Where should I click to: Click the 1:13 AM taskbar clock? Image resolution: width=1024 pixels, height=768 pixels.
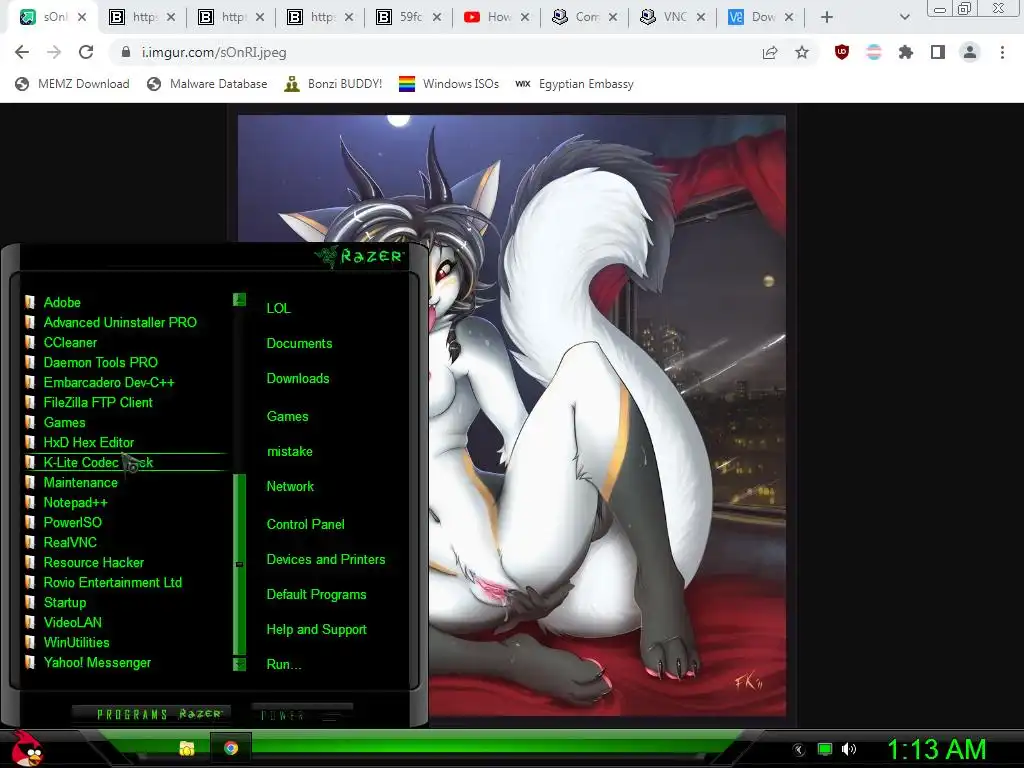937,750
